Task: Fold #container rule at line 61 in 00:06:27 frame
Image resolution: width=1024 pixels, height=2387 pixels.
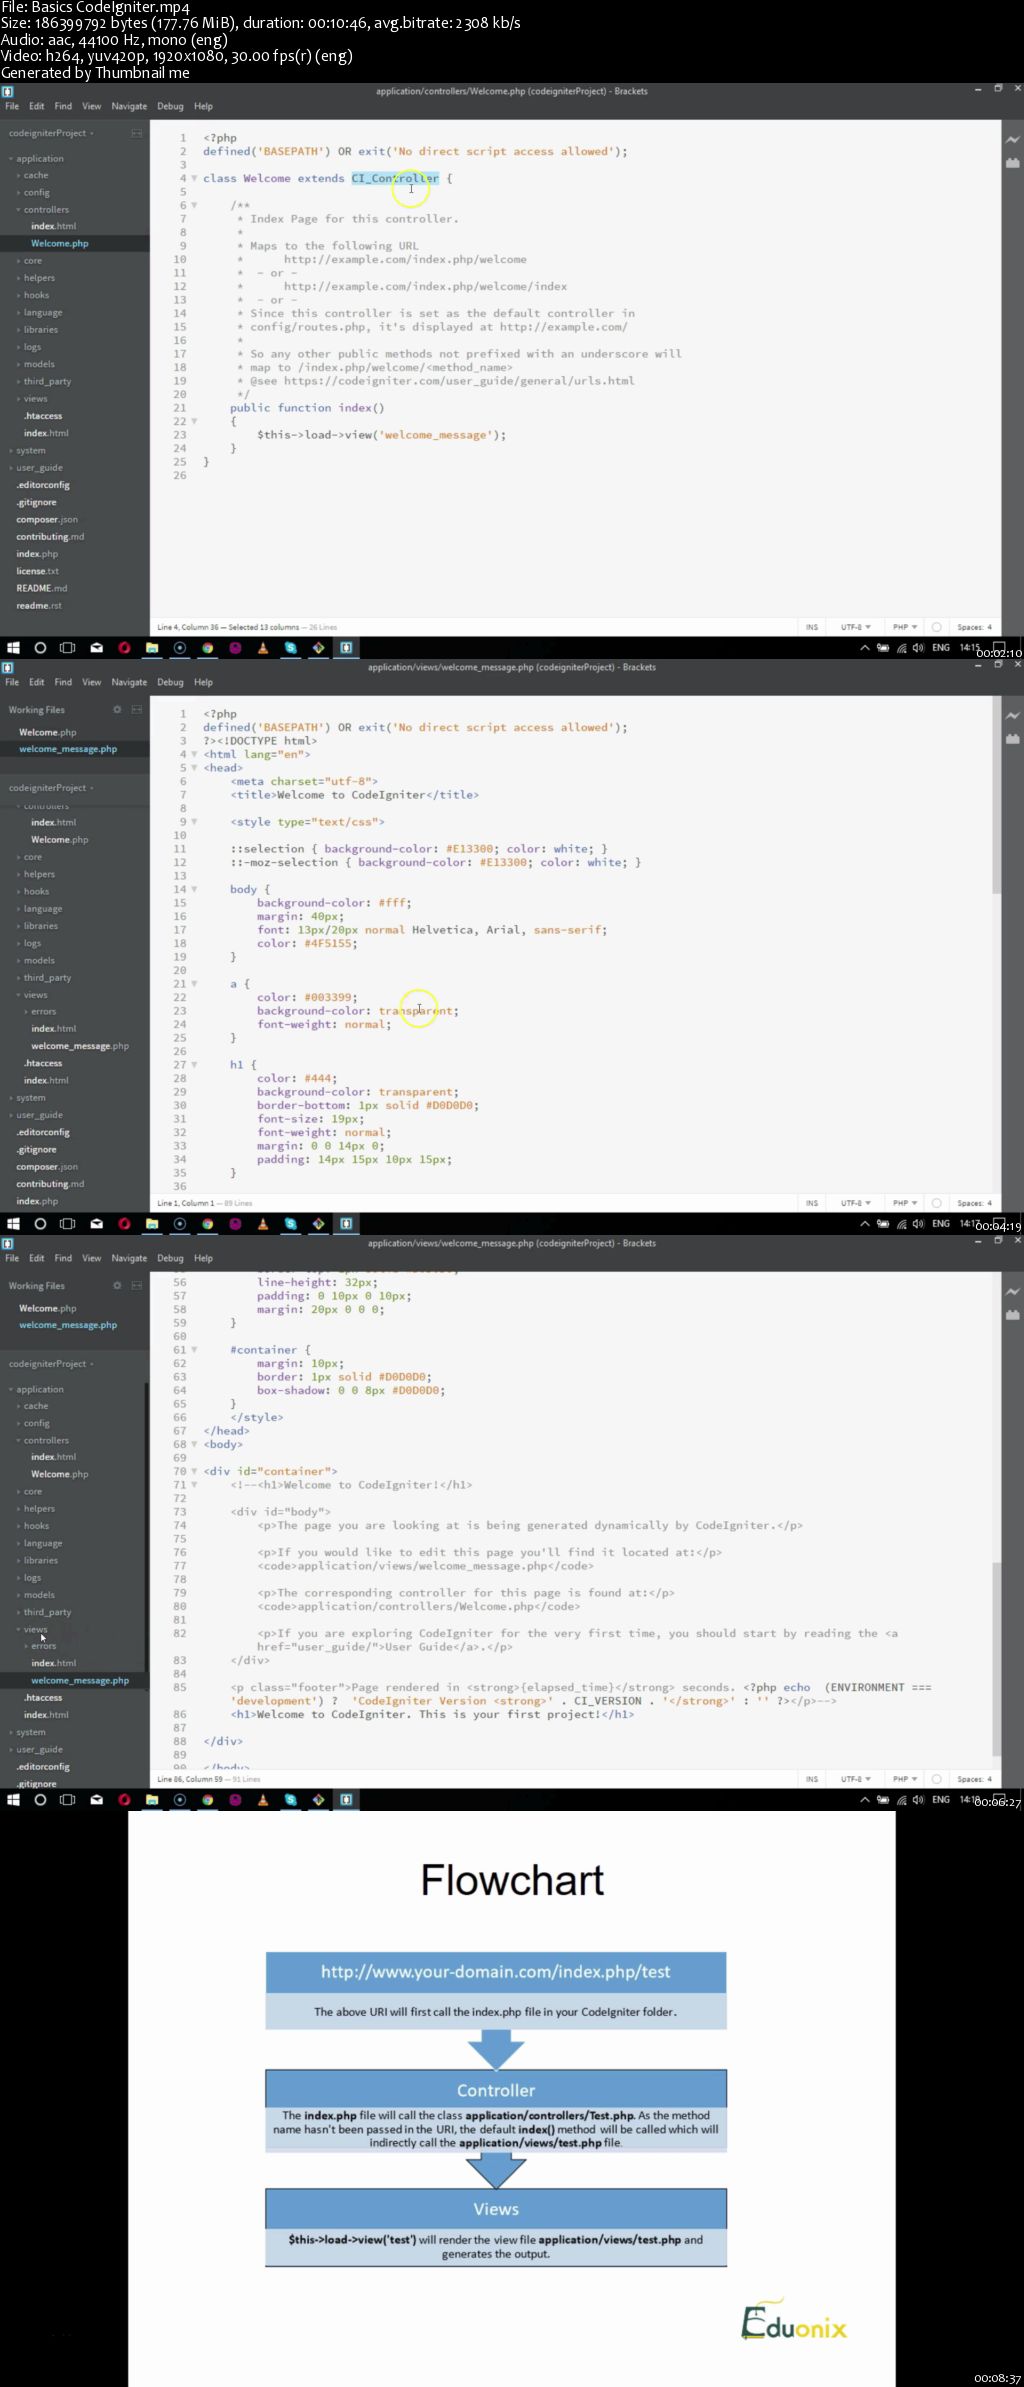Action: 194,1350
